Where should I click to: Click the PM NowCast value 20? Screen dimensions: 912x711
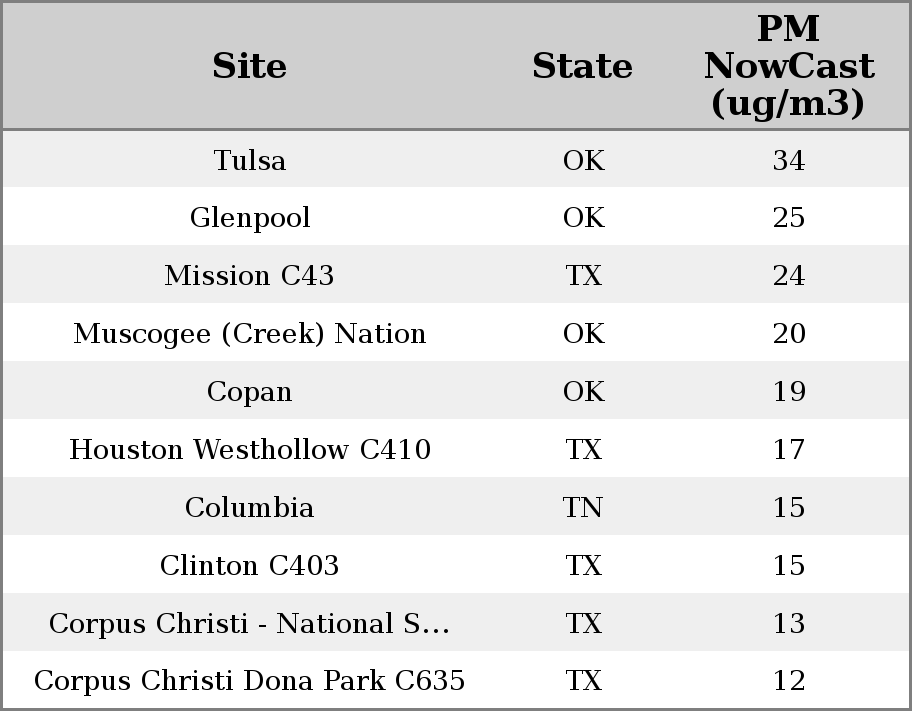[788, 334]
